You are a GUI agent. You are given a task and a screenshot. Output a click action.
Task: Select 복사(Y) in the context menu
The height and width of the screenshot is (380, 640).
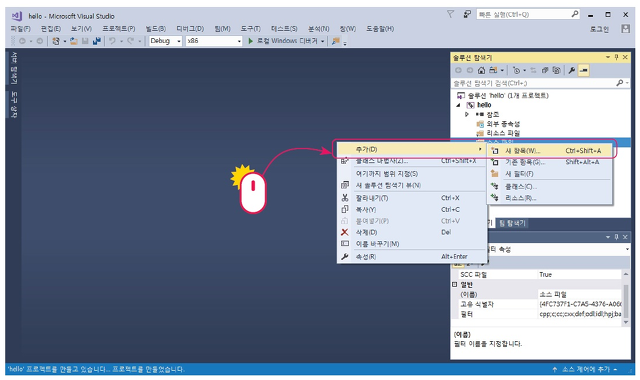click(x=412, y=209)
